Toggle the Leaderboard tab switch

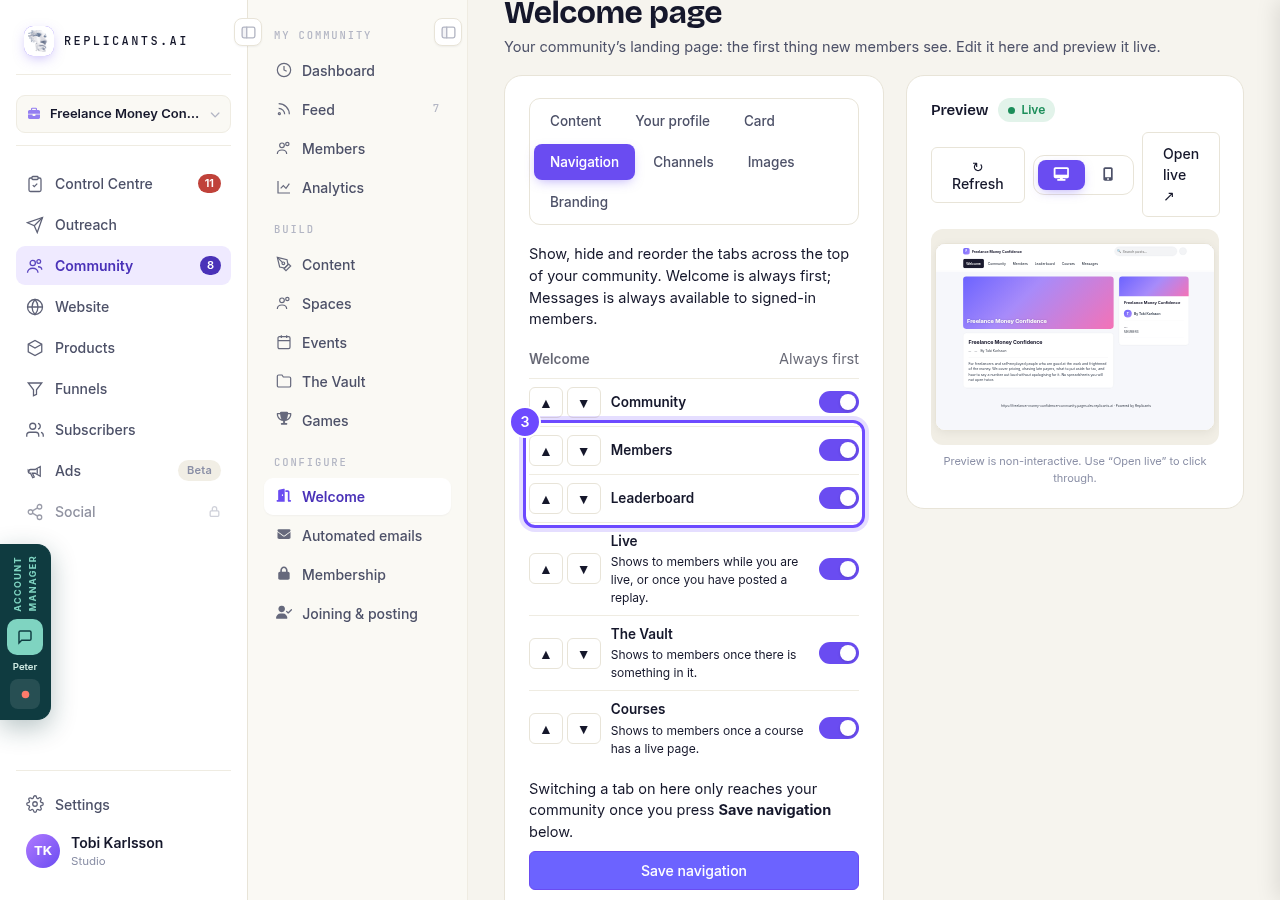839,498
